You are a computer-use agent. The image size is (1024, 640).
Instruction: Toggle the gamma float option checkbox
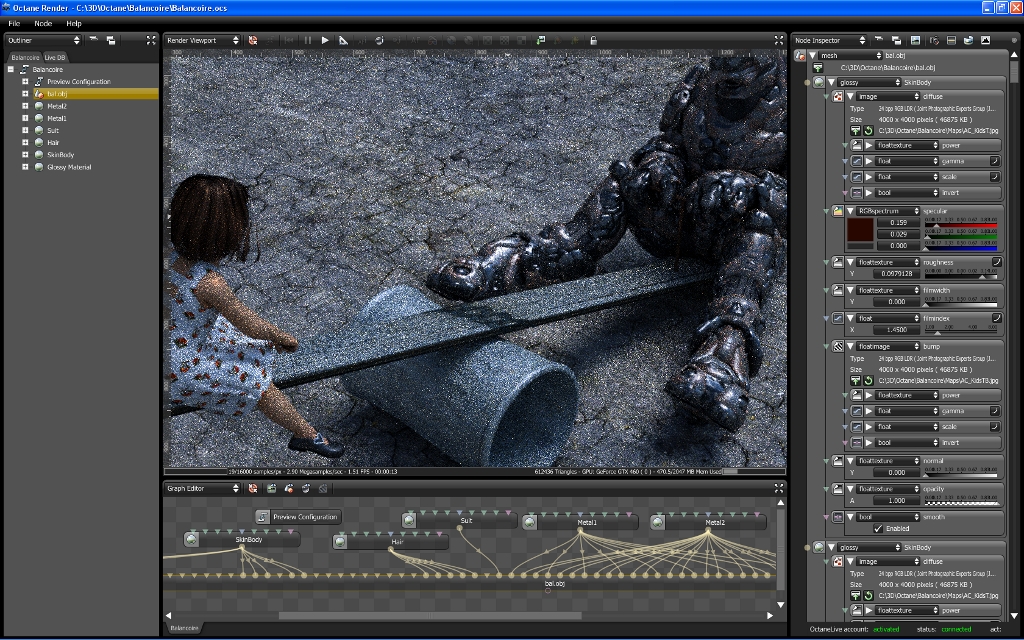[995, 161]
